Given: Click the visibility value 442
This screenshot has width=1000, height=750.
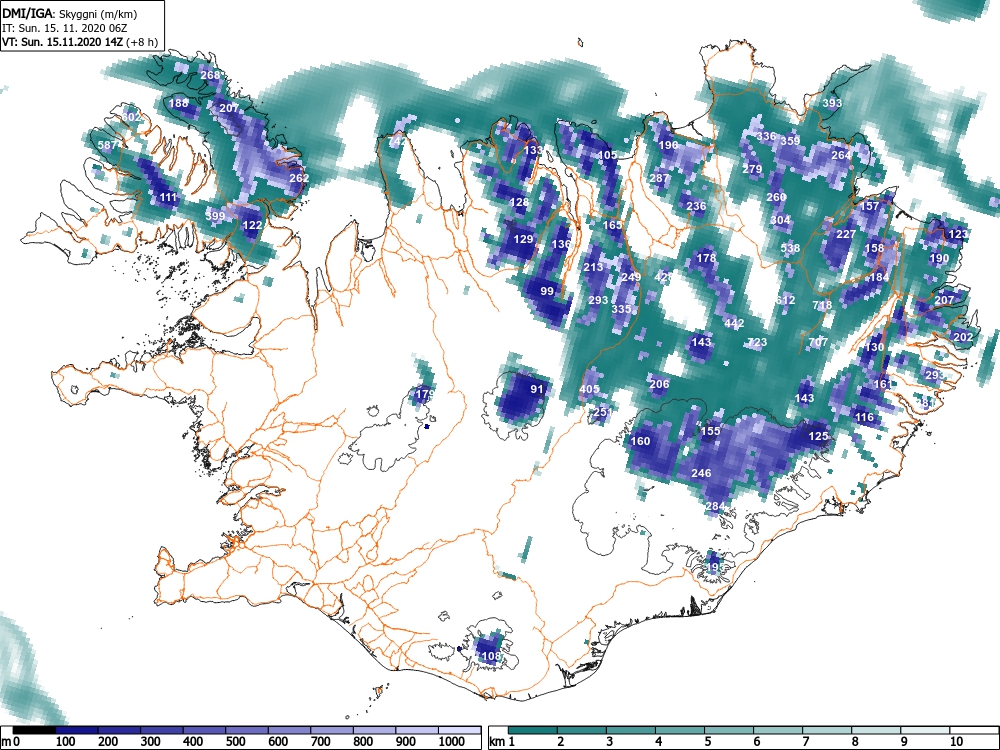Looking at the screenshot, I should pyautogui.click(x=734, y=323).
